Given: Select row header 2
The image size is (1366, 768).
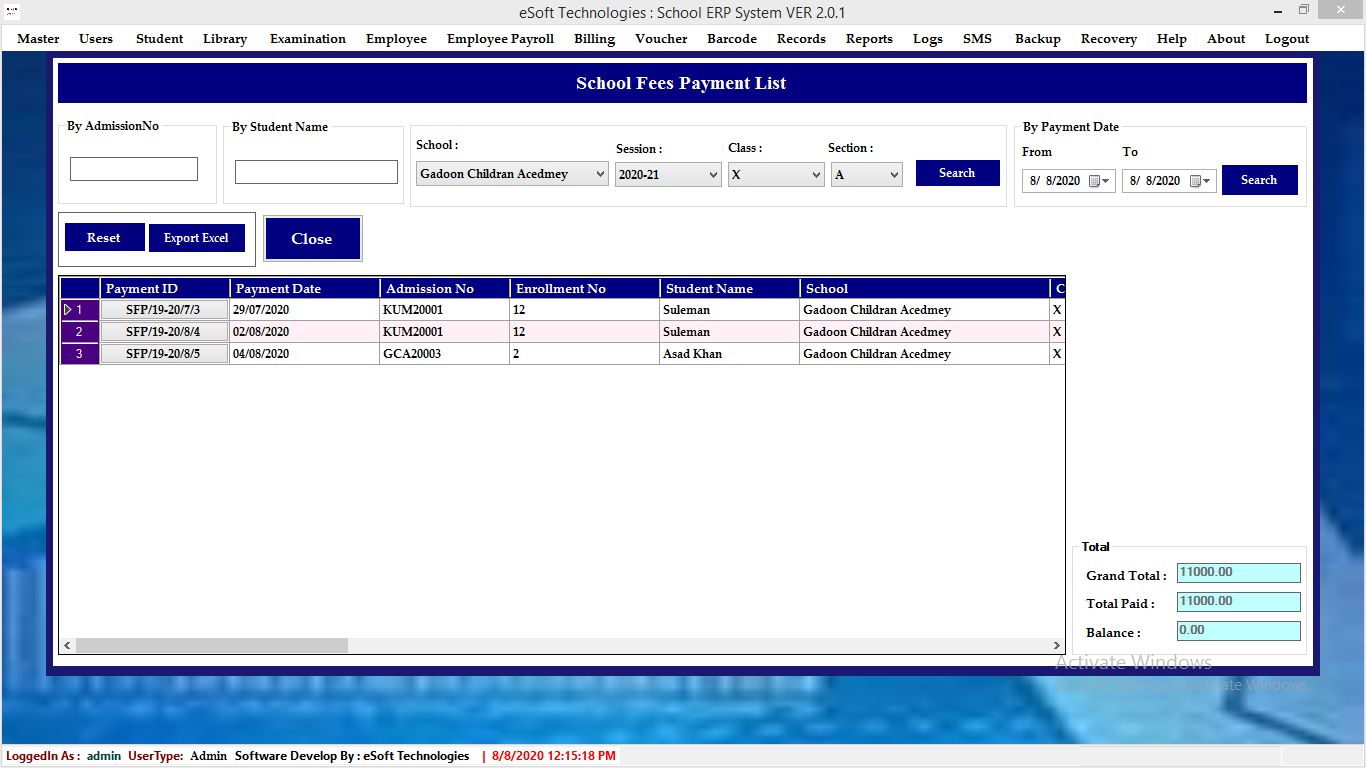Looking at the screenshot, I should 80,332.
